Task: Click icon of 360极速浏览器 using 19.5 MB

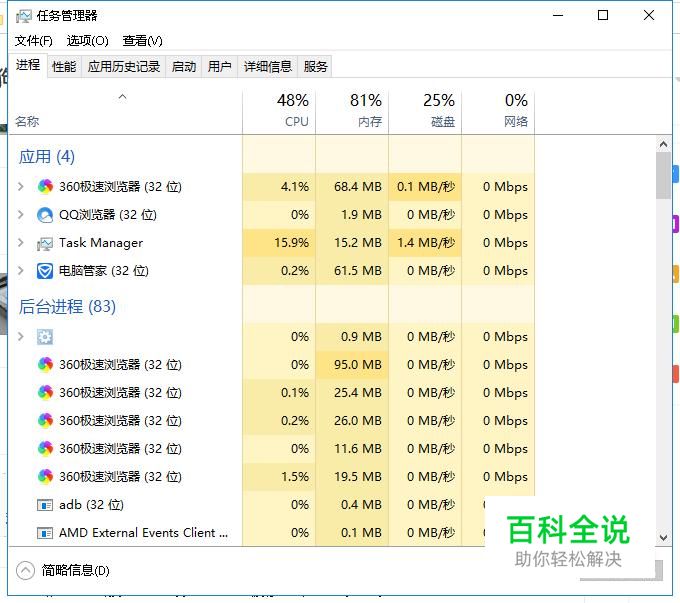Action: [x=45, y=476]
